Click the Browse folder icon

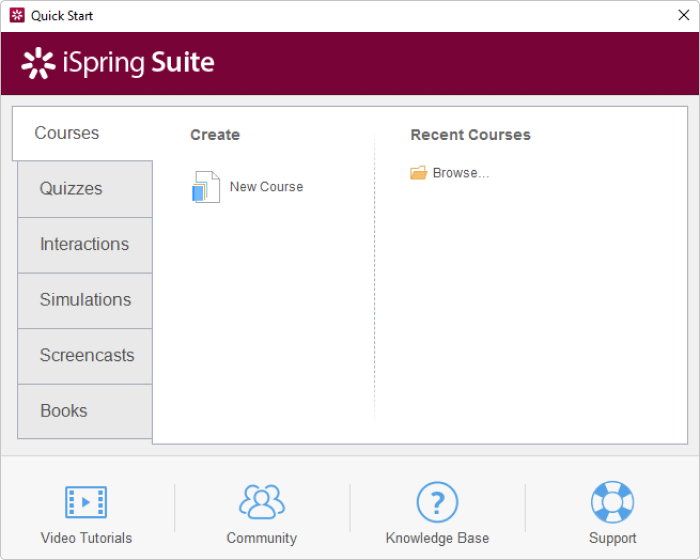[418, 173]
